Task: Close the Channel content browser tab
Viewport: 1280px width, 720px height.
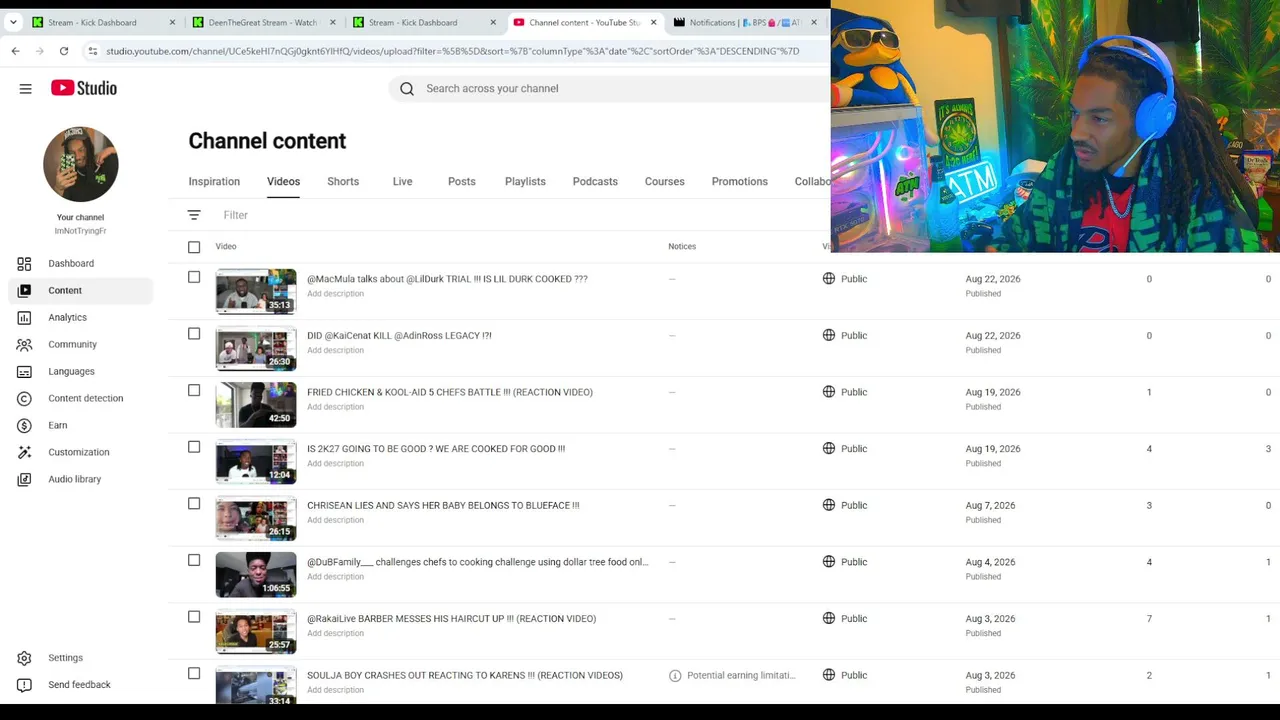Action: pos(653,22)
